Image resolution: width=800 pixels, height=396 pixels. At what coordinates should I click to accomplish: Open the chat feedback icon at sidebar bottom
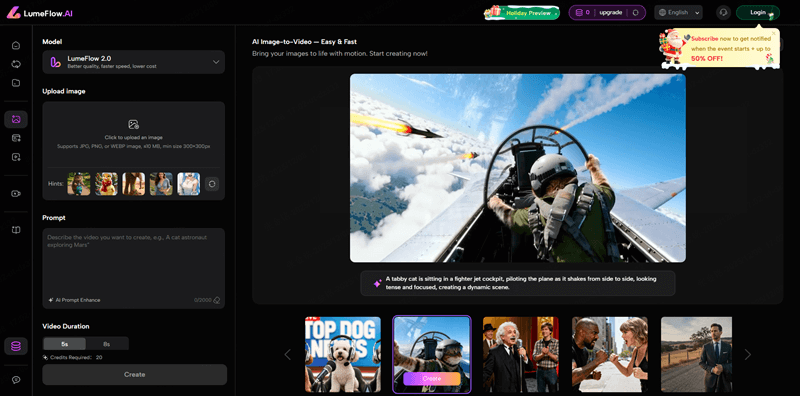pyautogui.click(x=16, y=379)
